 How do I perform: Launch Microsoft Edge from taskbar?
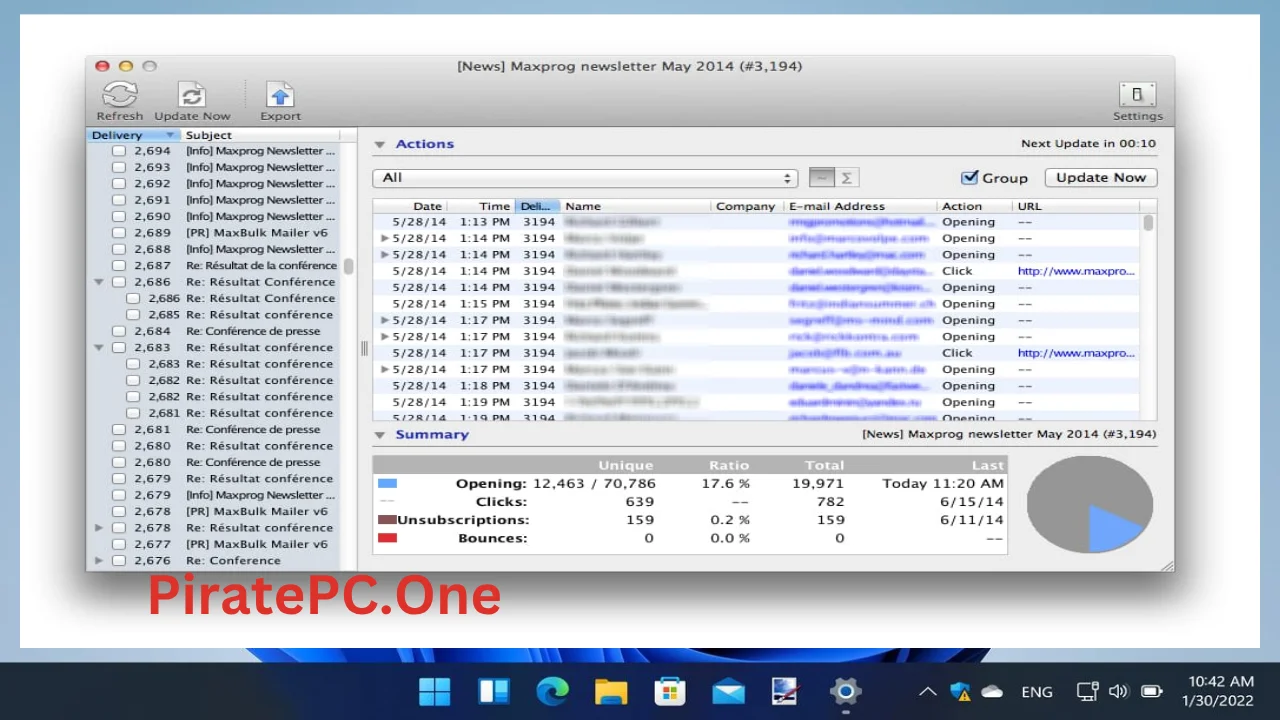[552, 691]
